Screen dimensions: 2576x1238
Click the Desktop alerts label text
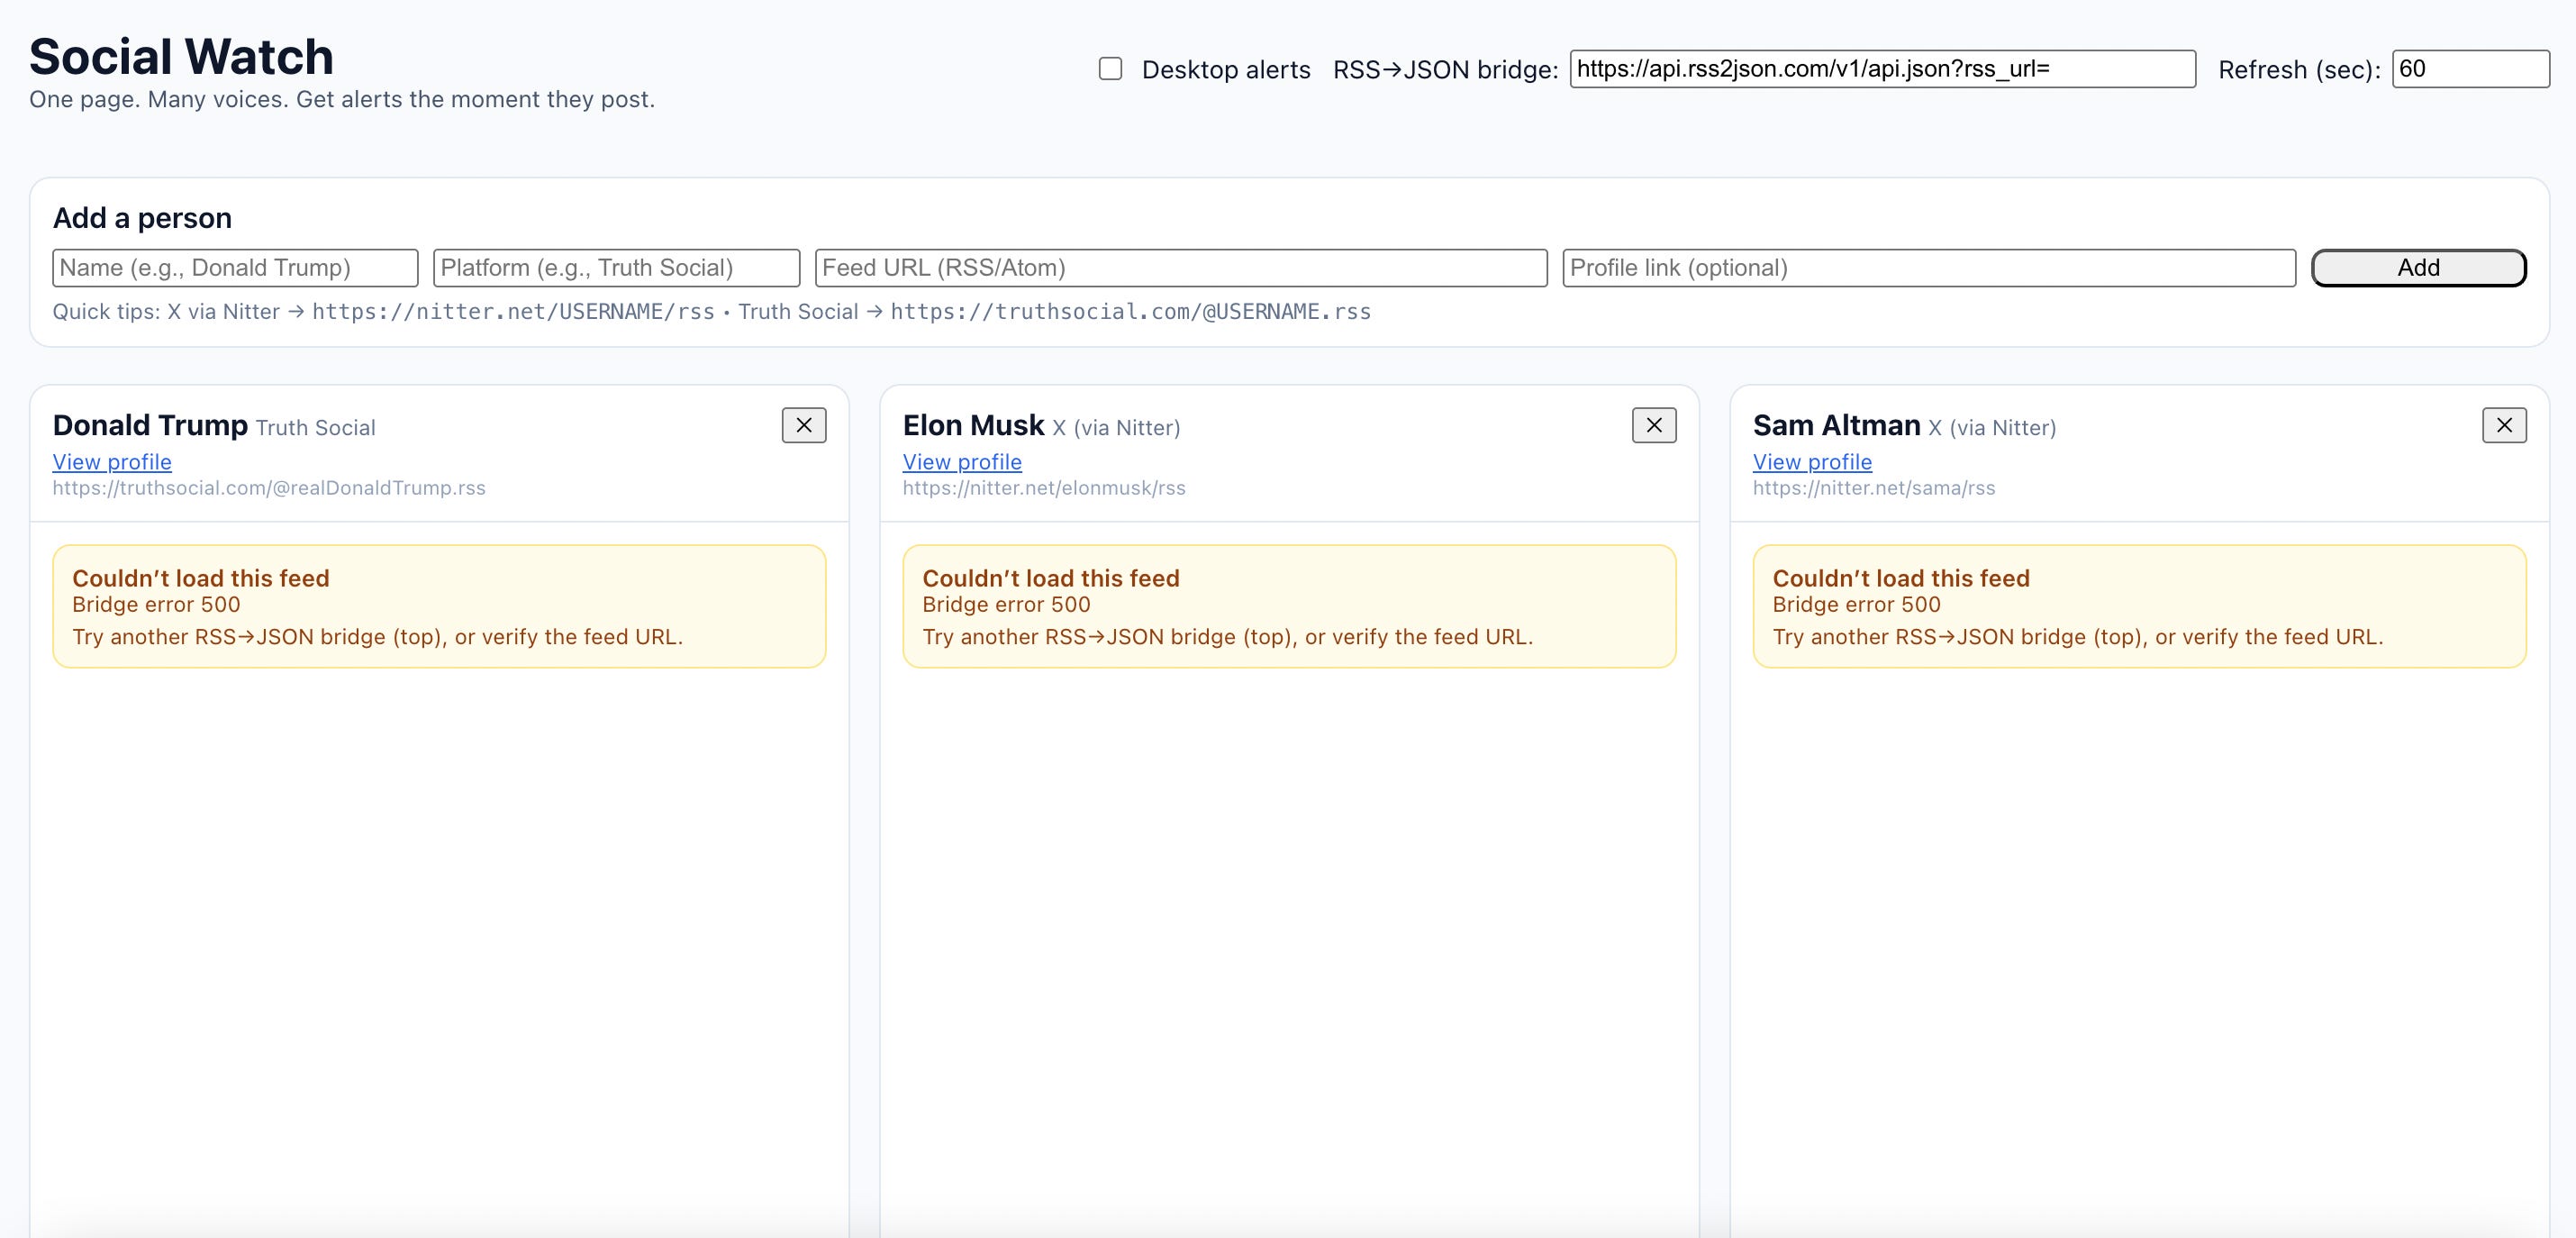(x=1225, y=70)
